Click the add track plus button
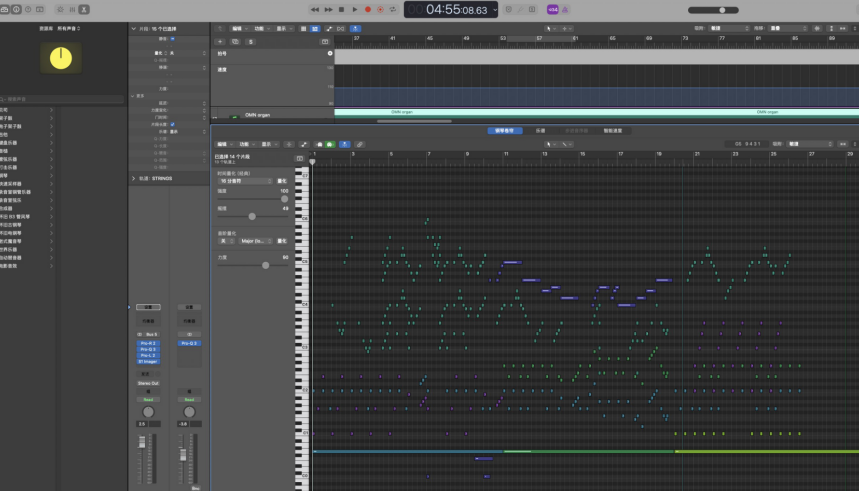Image resolution: width=859 pixels, height=491 pixels. pyautogui.click(x=221, y=41)
